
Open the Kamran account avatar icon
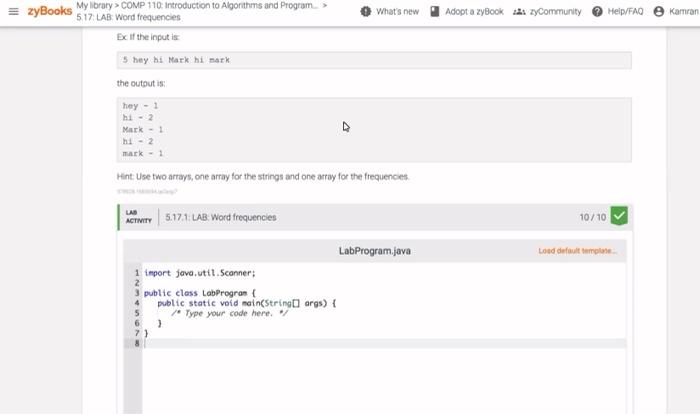[658, 12]
